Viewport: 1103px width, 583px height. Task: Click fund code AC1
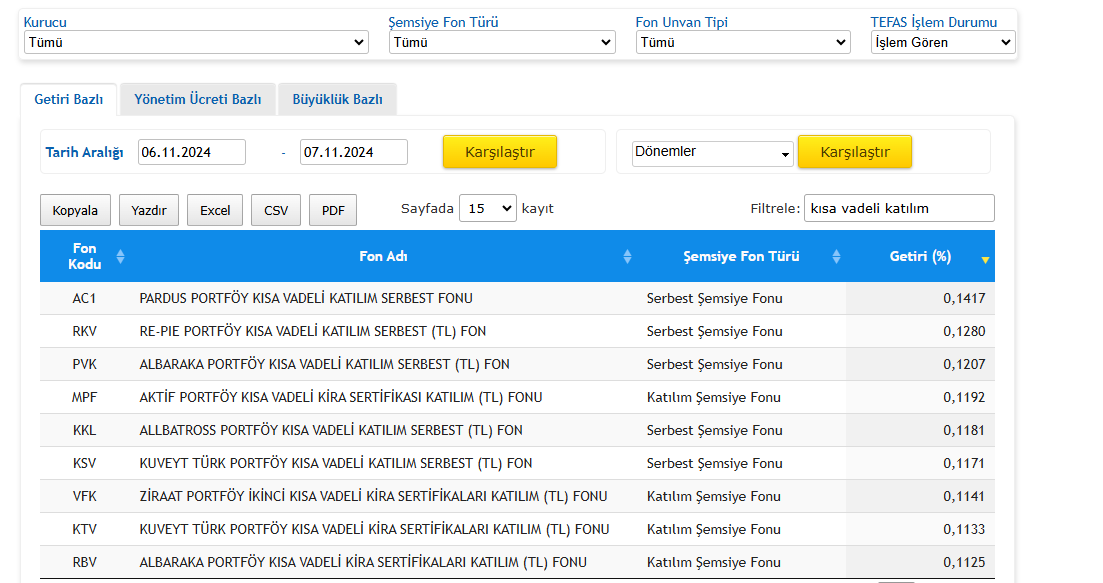point(84,298)
